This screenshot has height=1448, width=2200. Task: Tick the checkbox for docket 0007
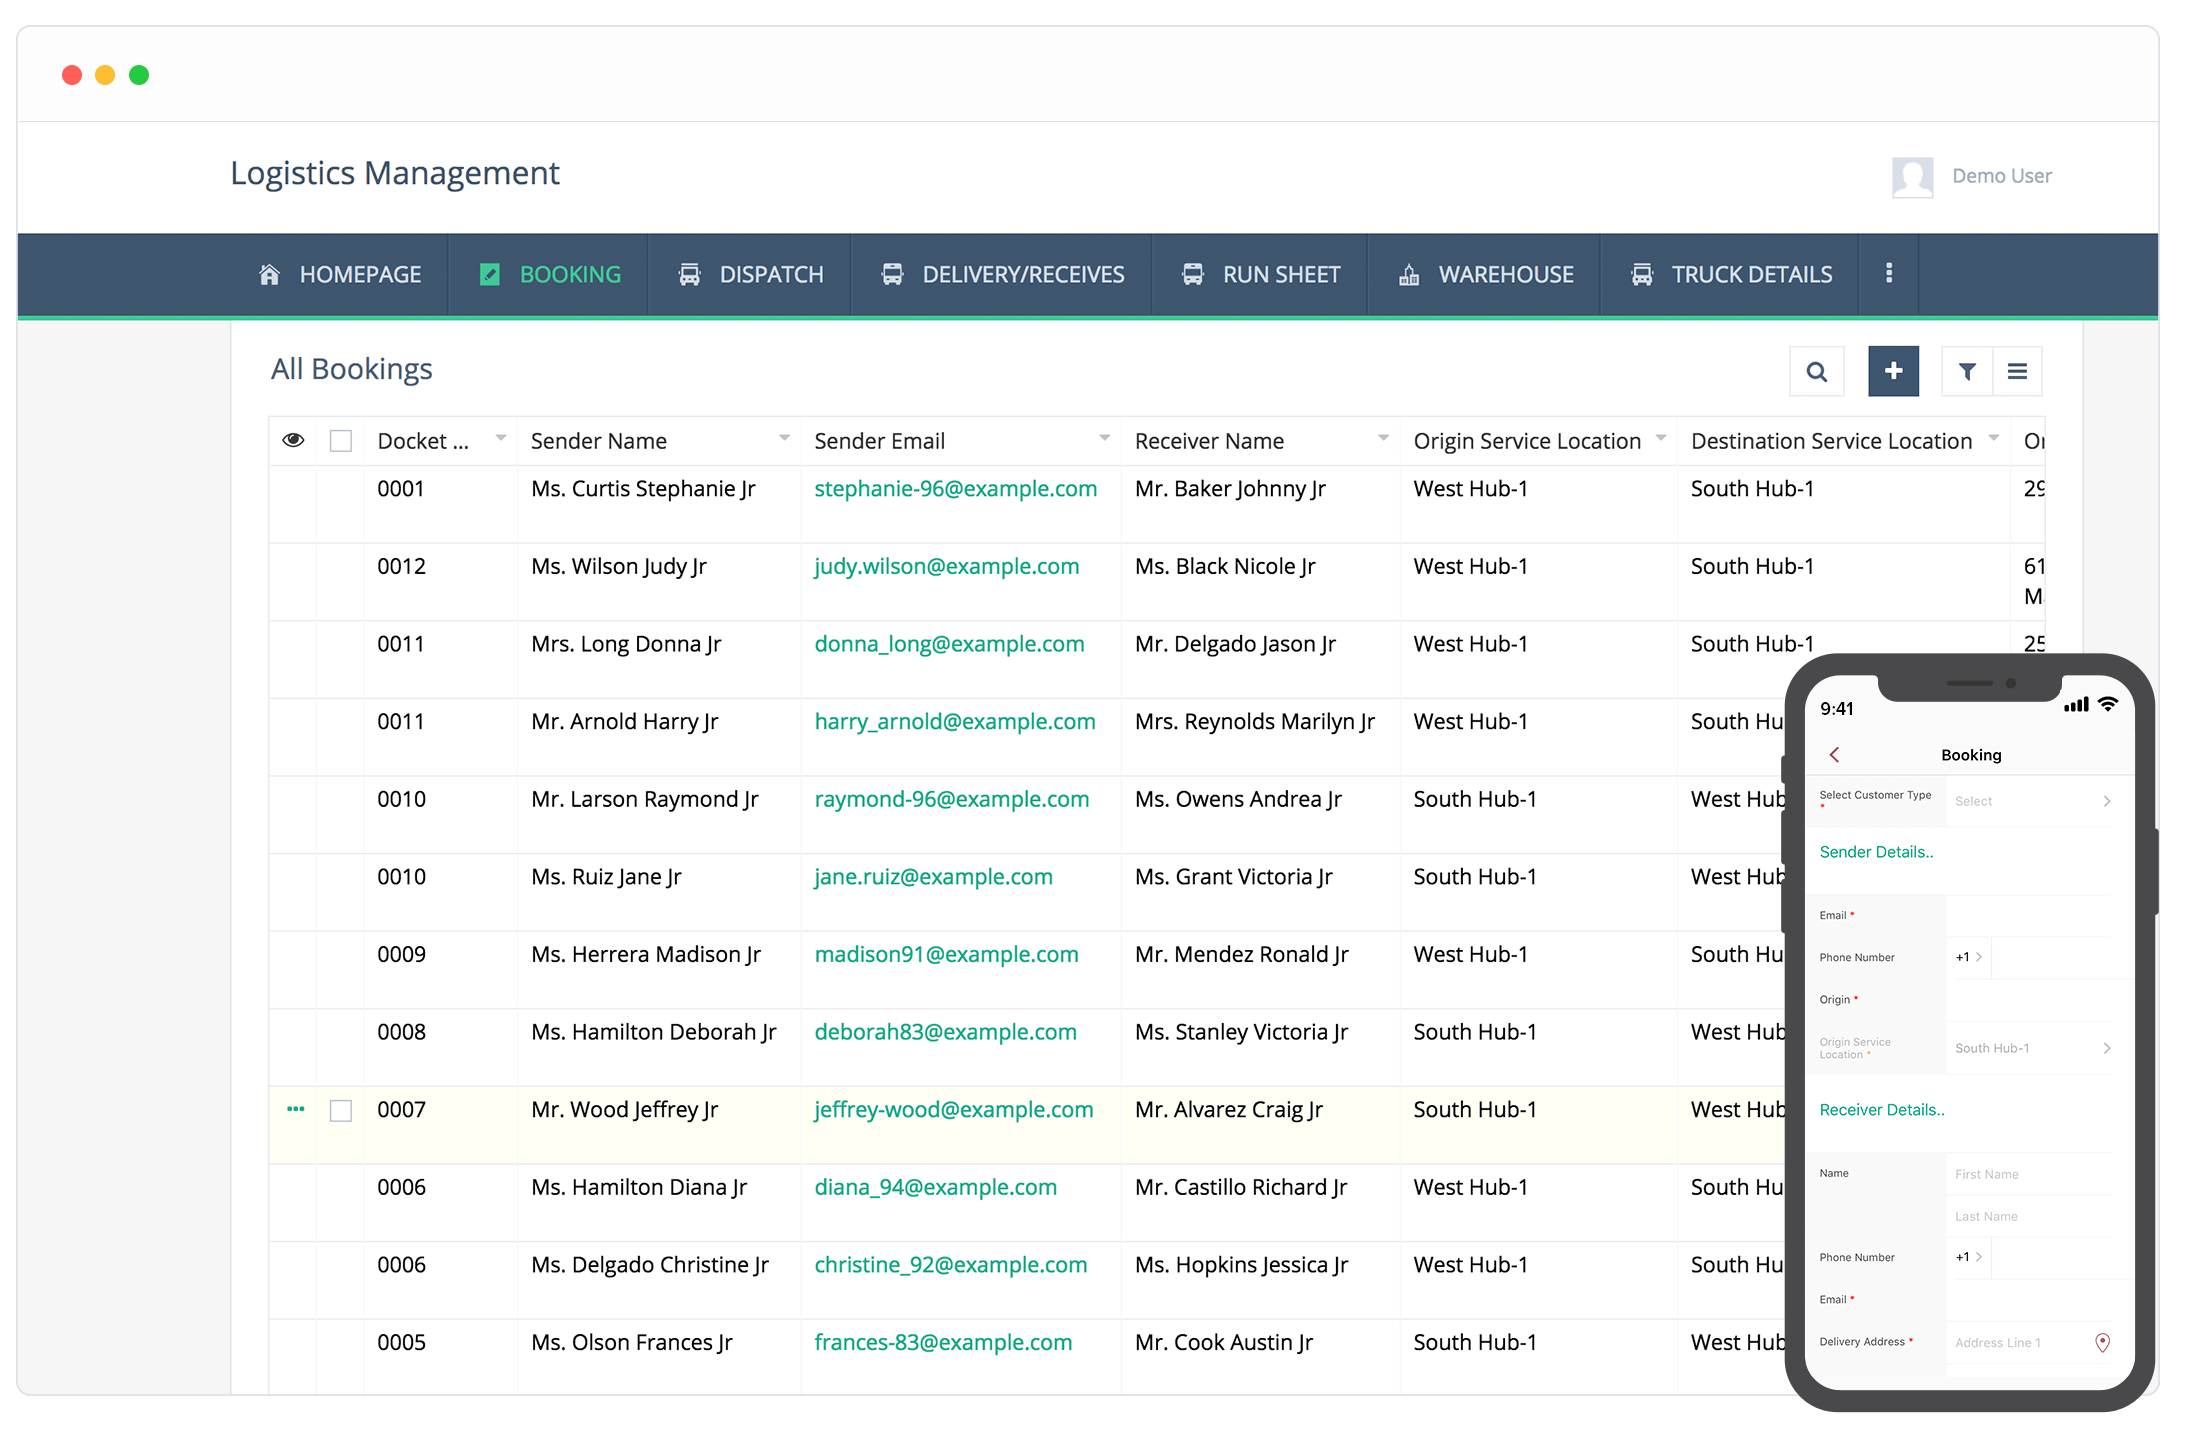[341, 1111]
